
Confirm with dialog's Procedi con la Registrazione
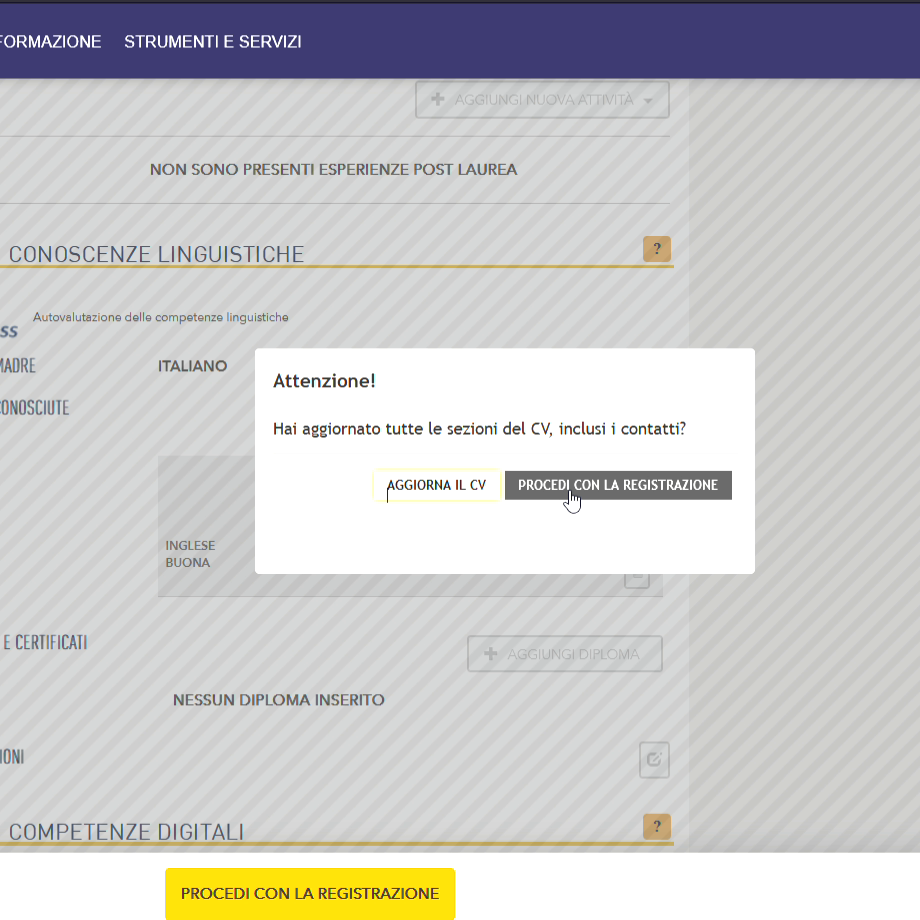tap(618, 485)
